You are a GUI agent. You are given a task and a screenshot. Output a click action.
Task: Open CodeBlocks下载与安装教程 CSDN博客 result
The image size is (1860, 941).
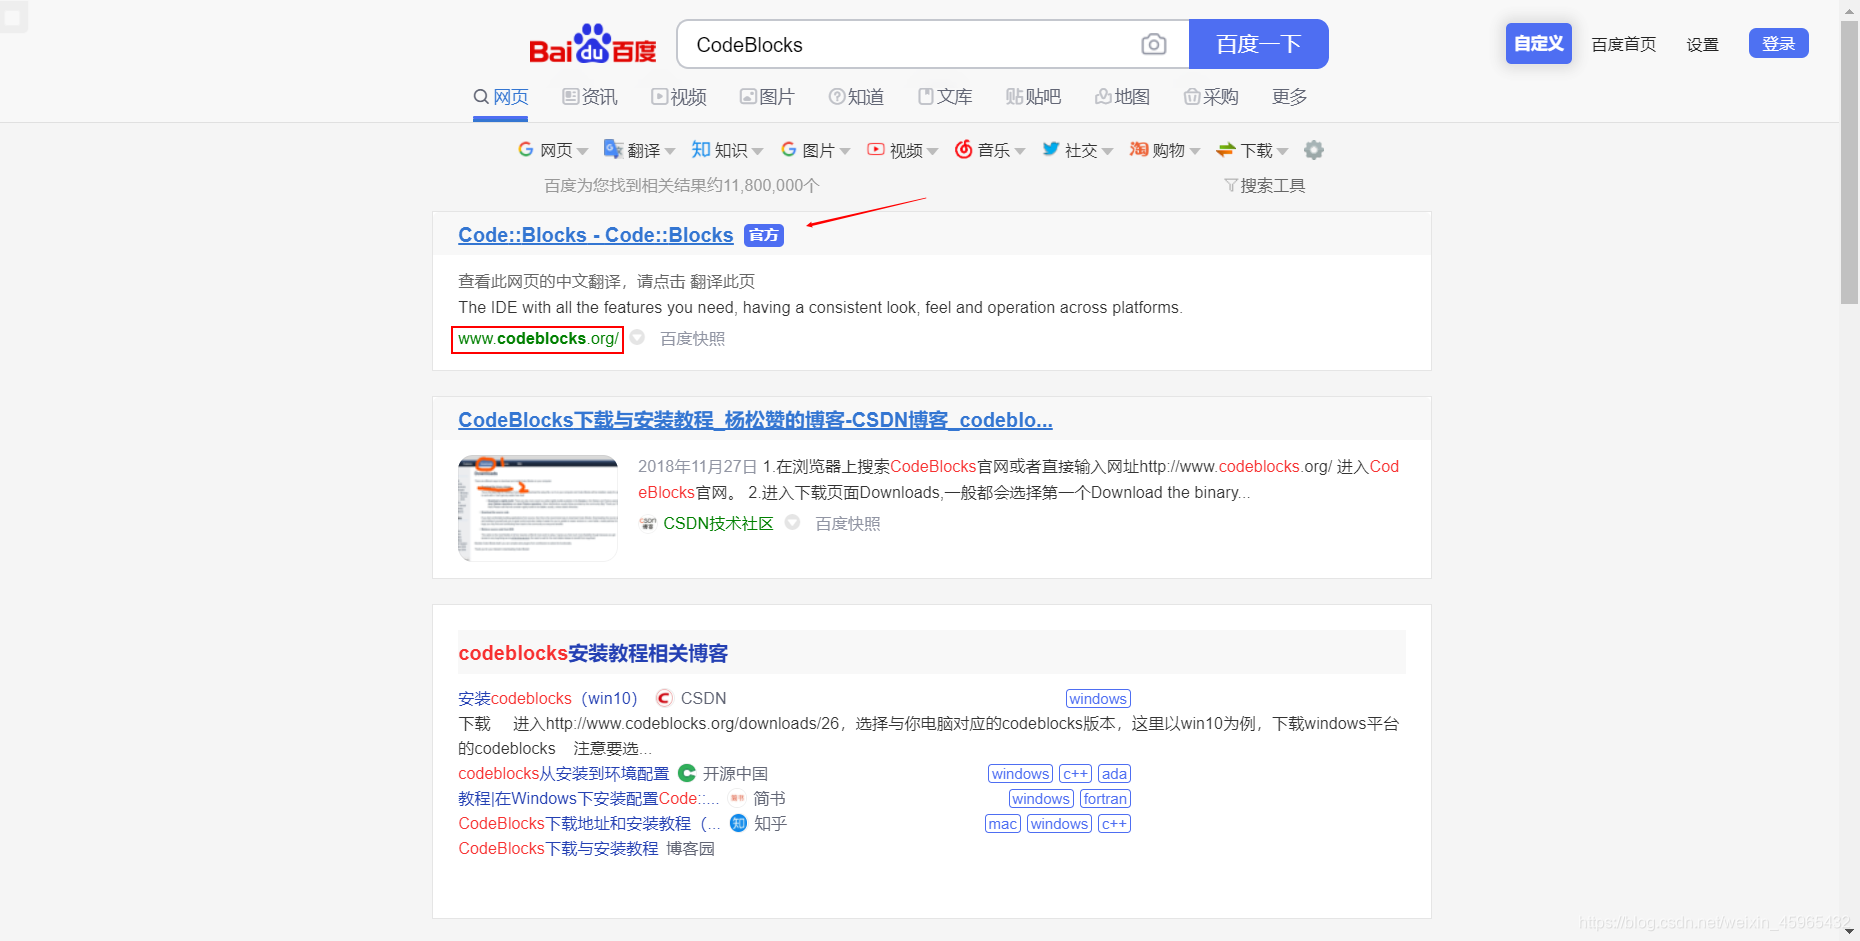pyautogui.click(x=755, y=420)
